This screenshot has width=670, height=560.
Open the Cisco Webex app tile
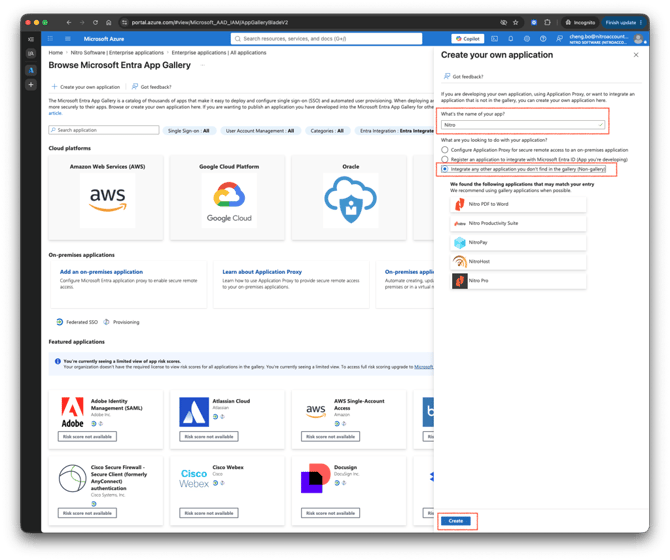click(227, 491)
